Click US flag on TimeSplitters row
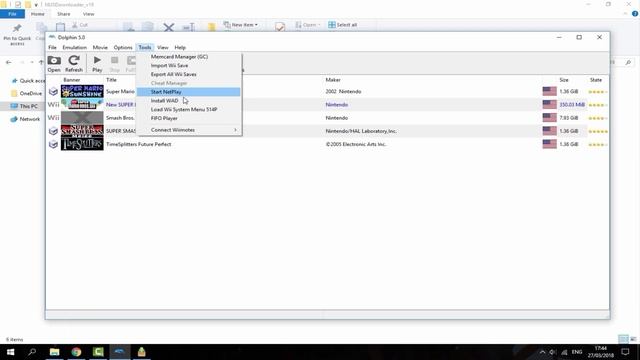This screenshot has height=360, width=640. point(549,144)
